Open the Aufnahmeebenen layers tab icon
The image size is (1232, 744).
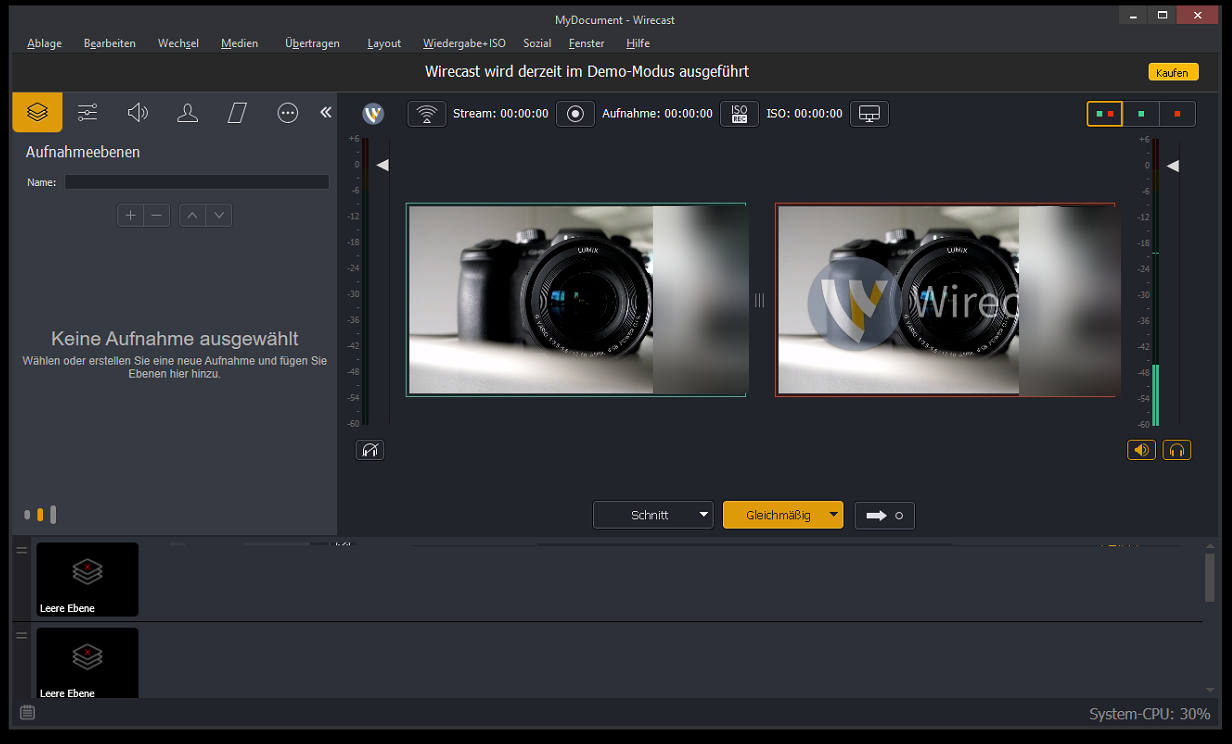coord(37,113)
